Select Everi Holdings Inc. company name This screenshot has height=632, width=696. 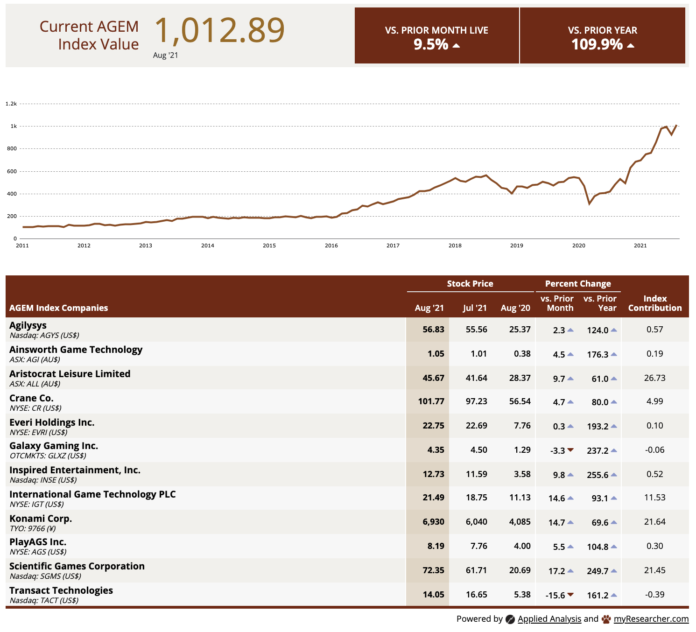coord(51,422)
